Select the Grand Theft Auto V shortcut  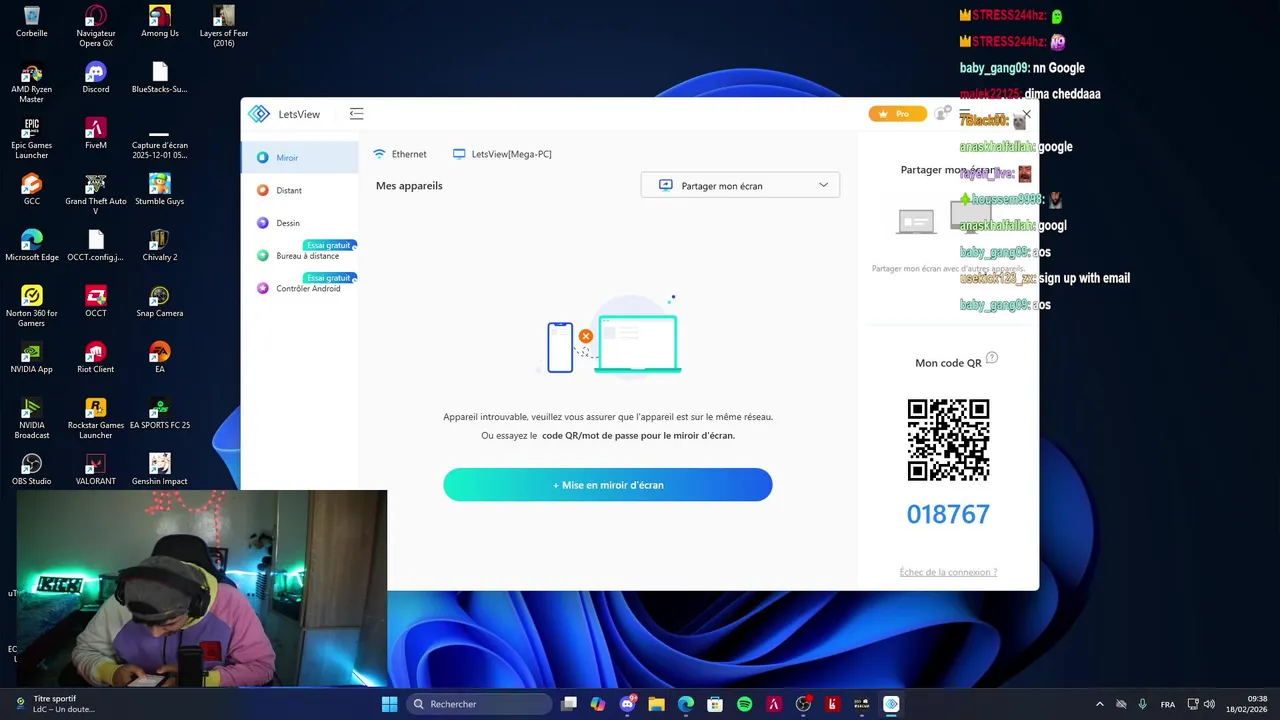[x=96, y=195]
